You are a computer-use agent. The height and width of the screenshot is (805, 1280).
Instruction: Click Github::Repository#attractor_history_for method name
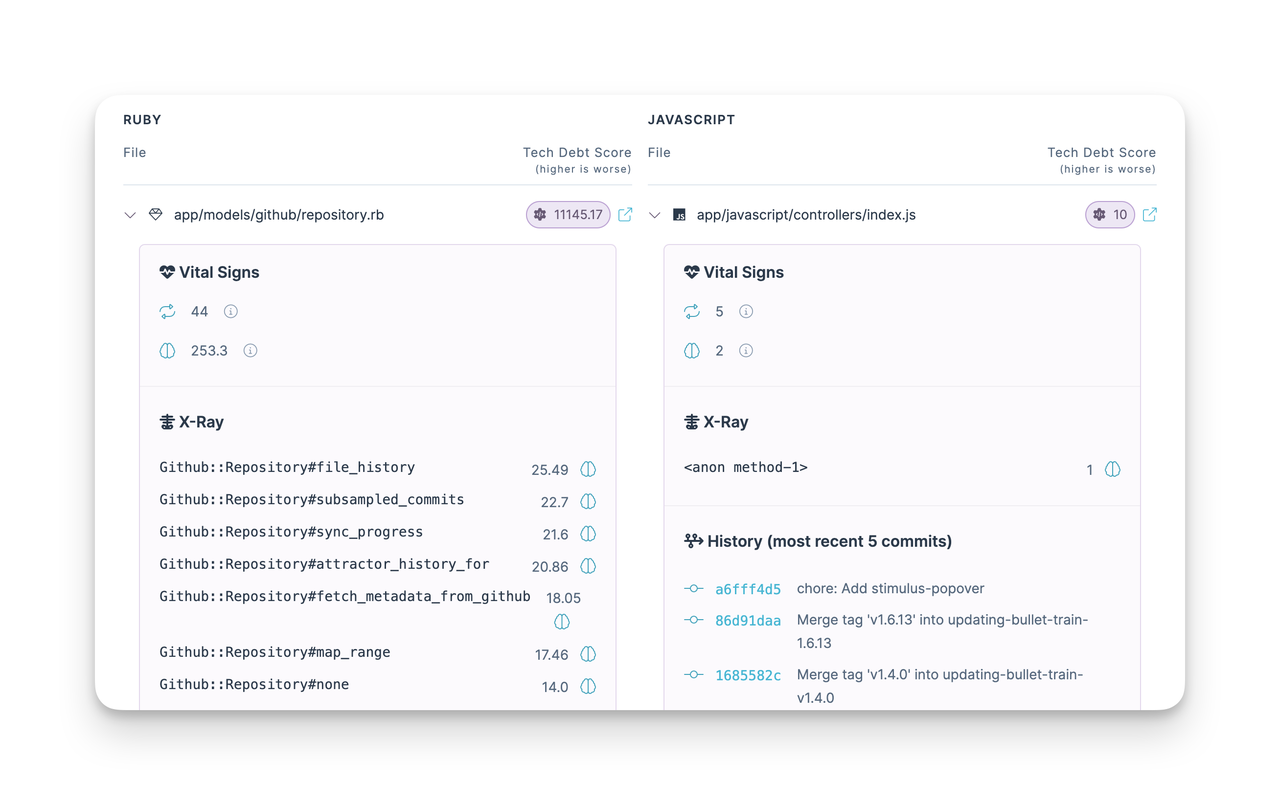click(x=324, y=564)
